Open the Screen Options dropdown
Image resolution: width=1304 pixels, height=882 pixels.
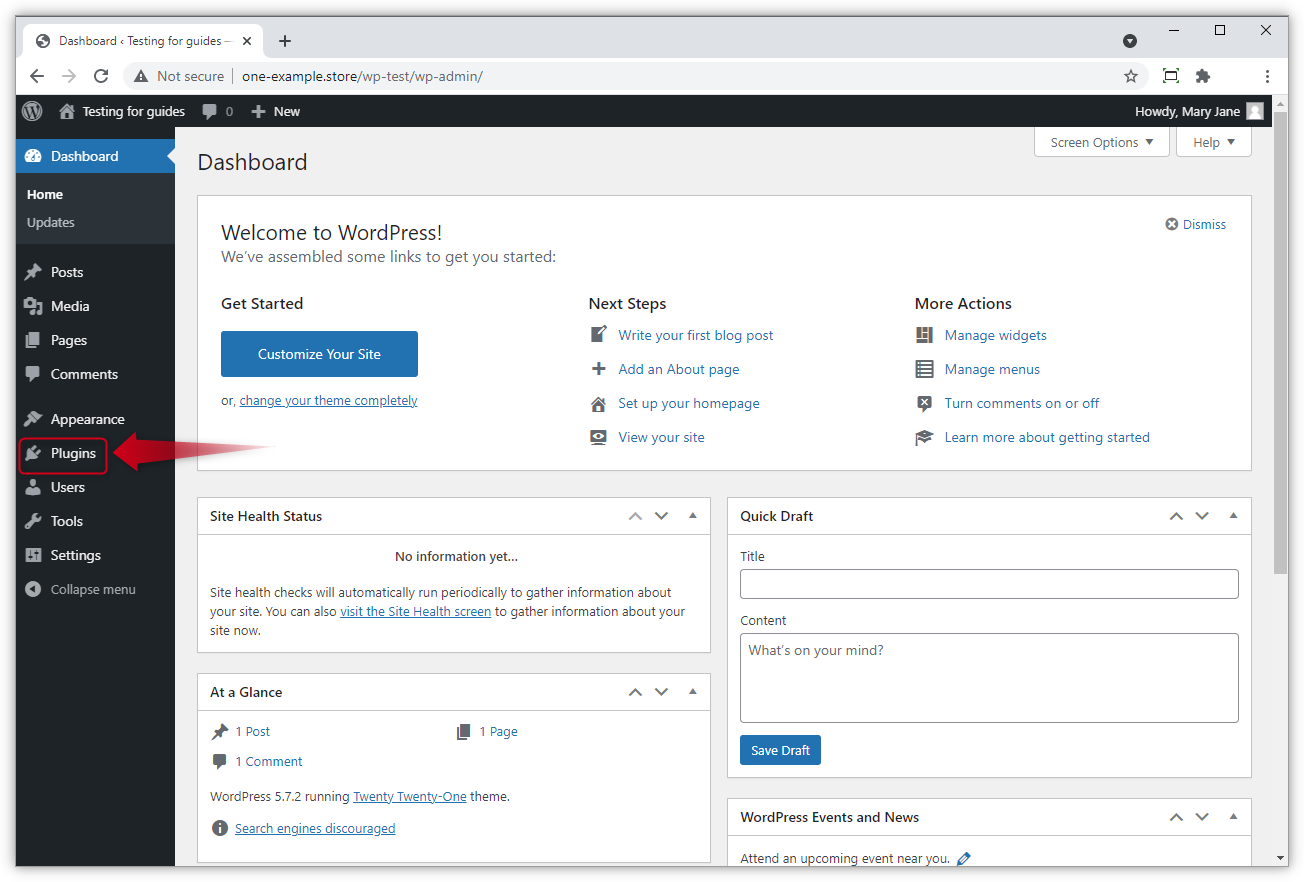pyautogui.click(x=1100, y=142)
